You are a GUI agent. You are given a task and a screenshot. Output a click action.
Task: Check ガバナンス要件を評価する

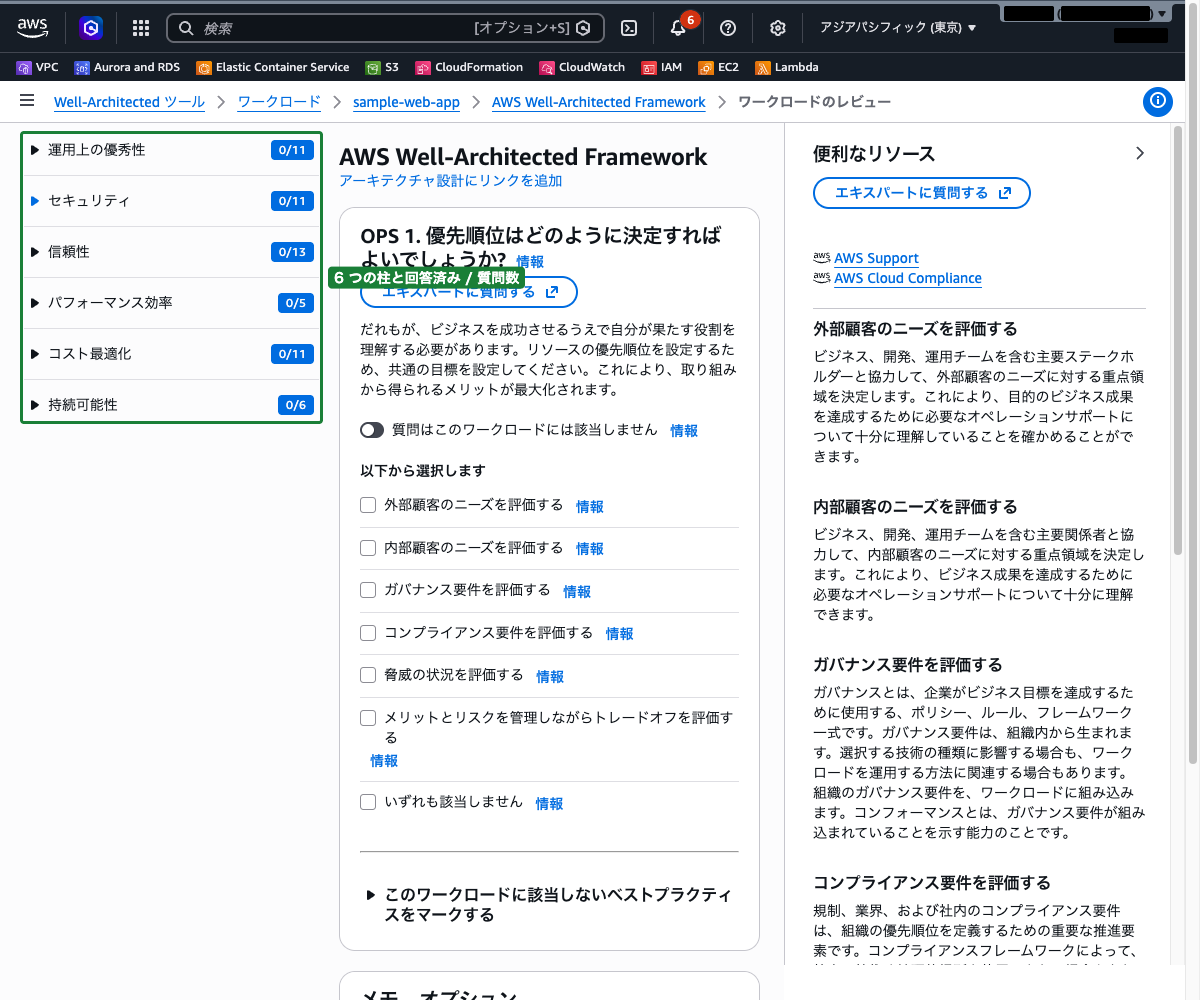click(x=368, y=590)
